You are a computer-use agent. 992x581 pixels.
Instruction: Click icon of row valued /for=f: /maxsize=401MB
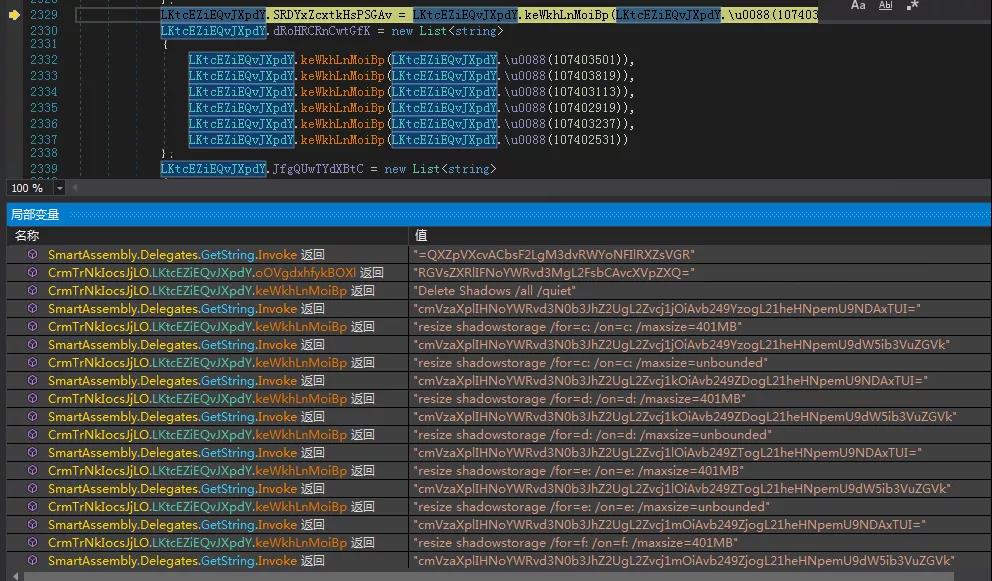[x=33, y=543]
